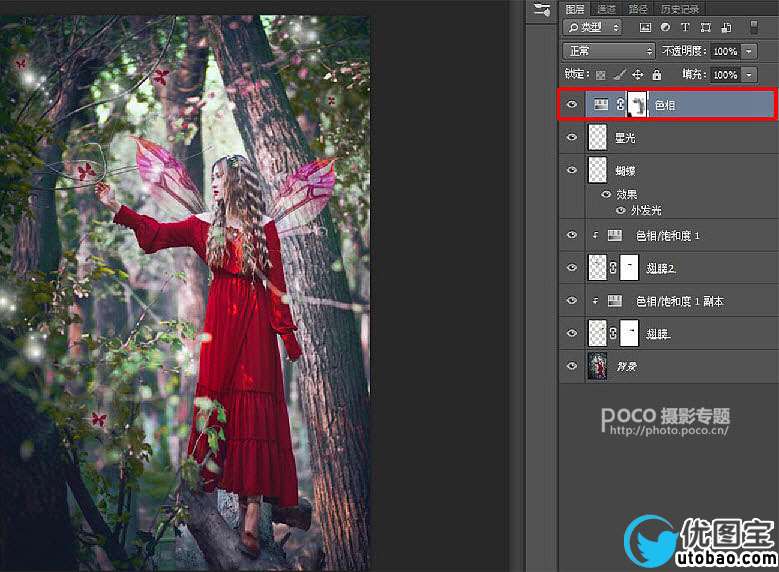779x572 pixels.
Task: Select thumbnail of 蝴蝶 layer
Action: click(598, 170)
